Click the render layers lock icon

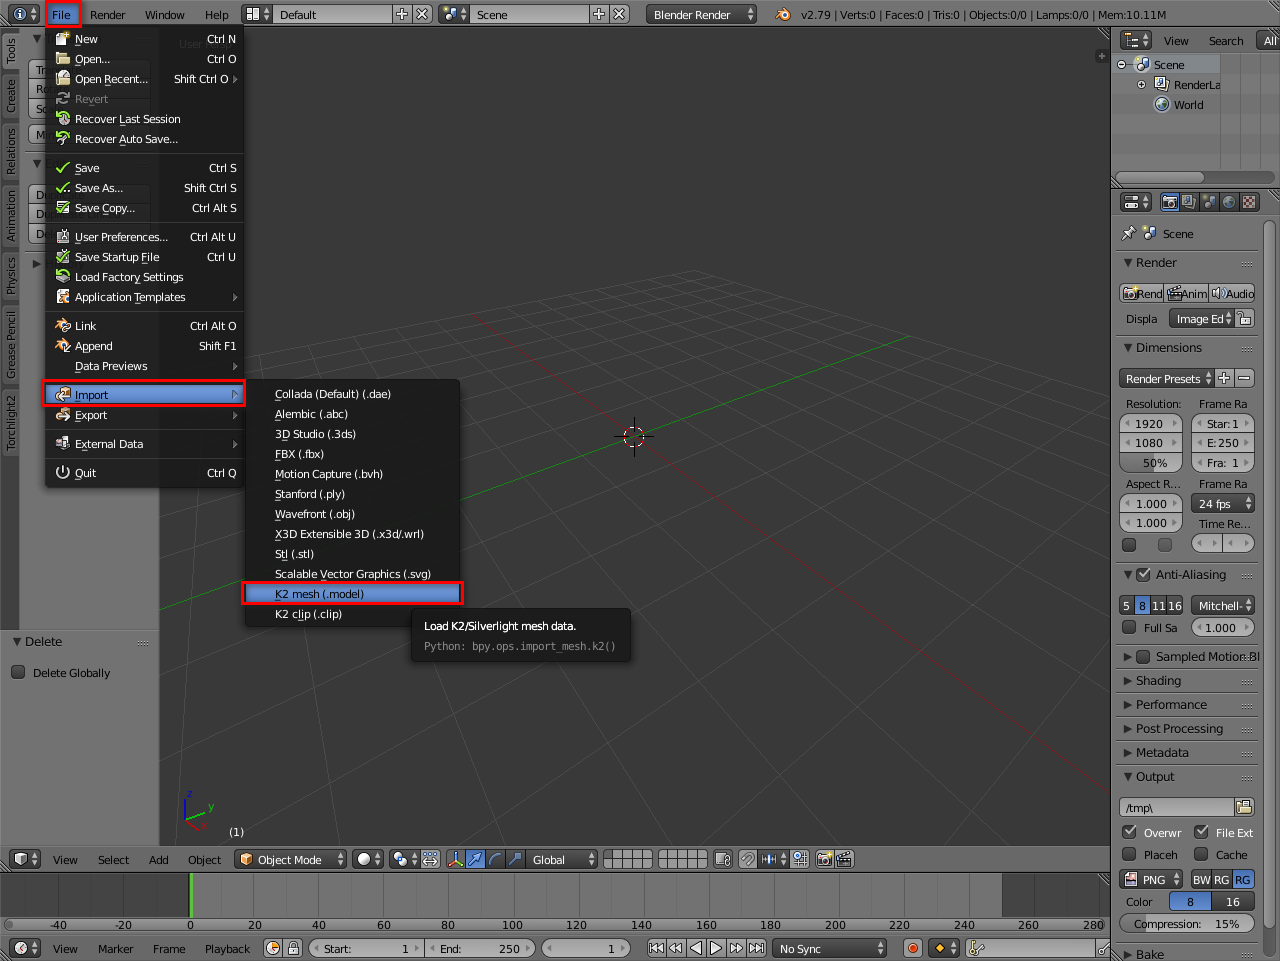(722, 859)
